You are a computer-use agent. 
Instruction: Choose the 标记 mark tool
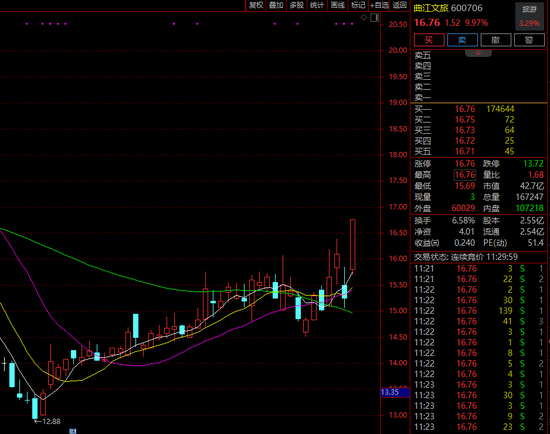[358, 5]
